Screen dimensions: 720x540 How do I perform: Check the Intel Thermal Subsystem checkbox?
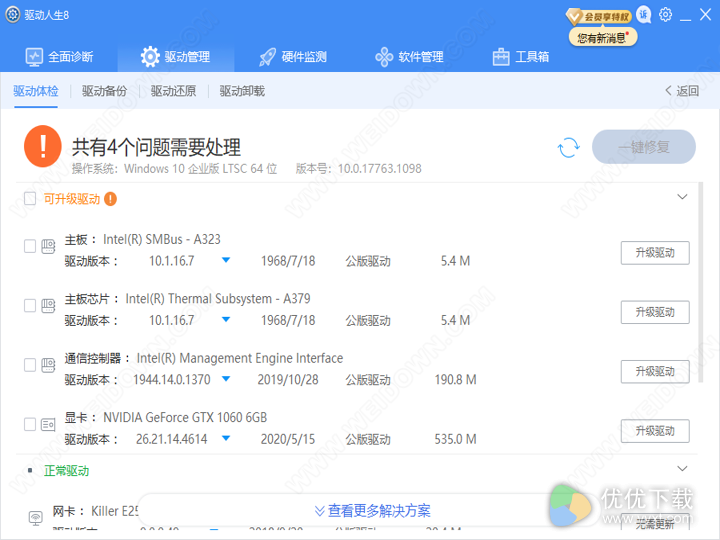(30, 306)
